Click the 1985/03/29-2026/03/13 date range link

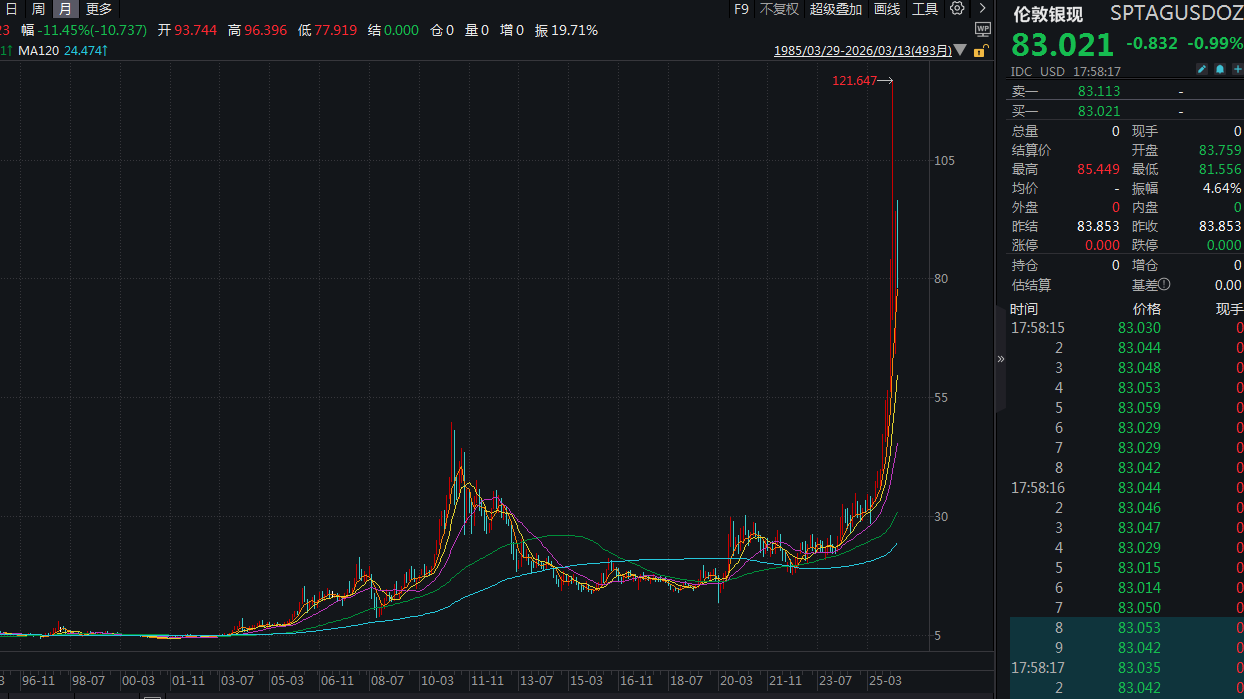click(x=862, y=50)
